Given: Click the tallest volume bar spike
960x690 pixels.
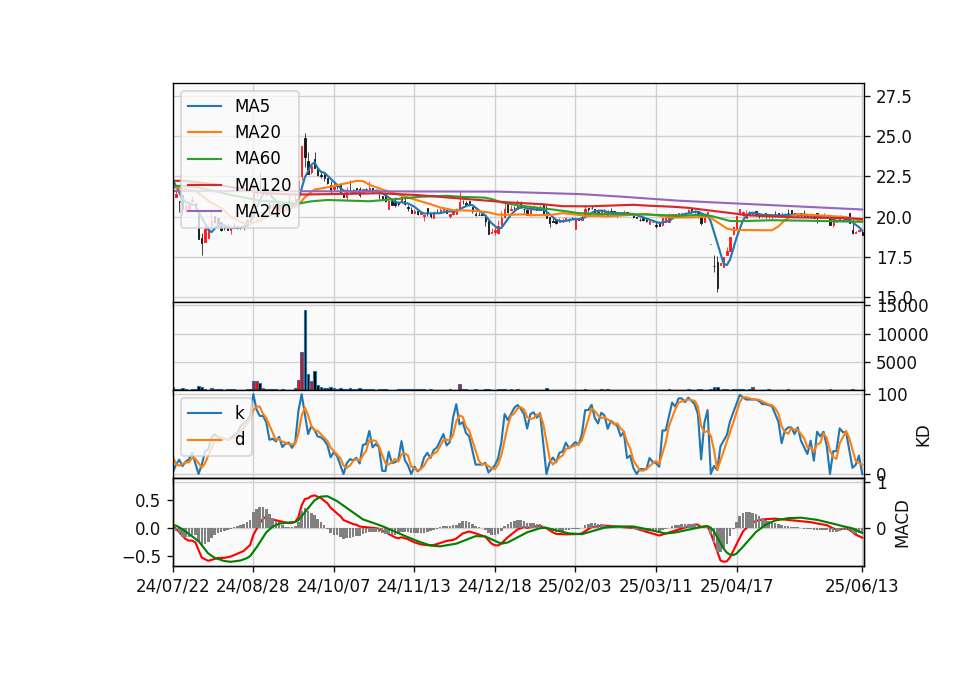Looking at the screenshot, I should [306, 350].
